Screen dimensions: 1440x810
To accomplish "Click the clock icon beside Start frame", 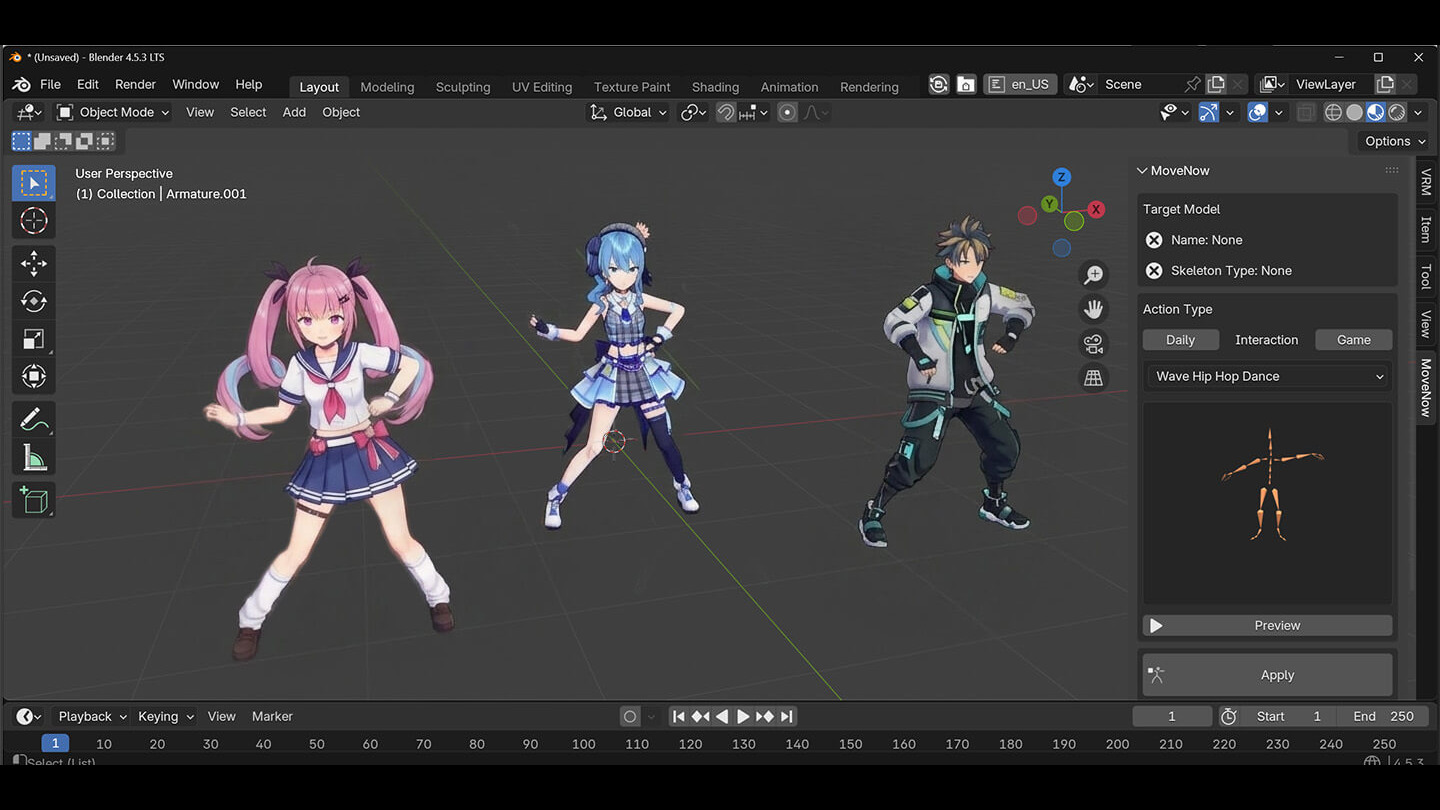I will (1229, 716).
